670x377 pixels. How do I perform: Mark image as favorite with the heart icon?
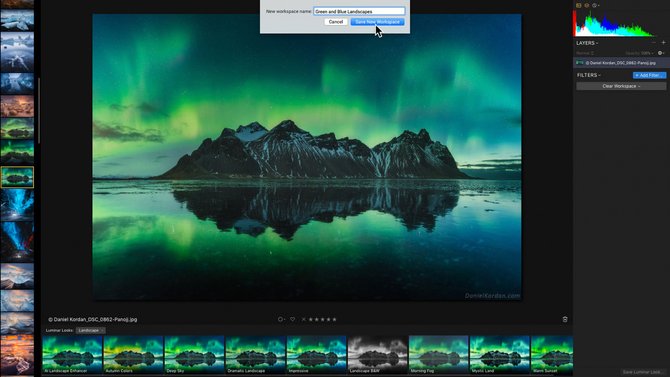292,319
